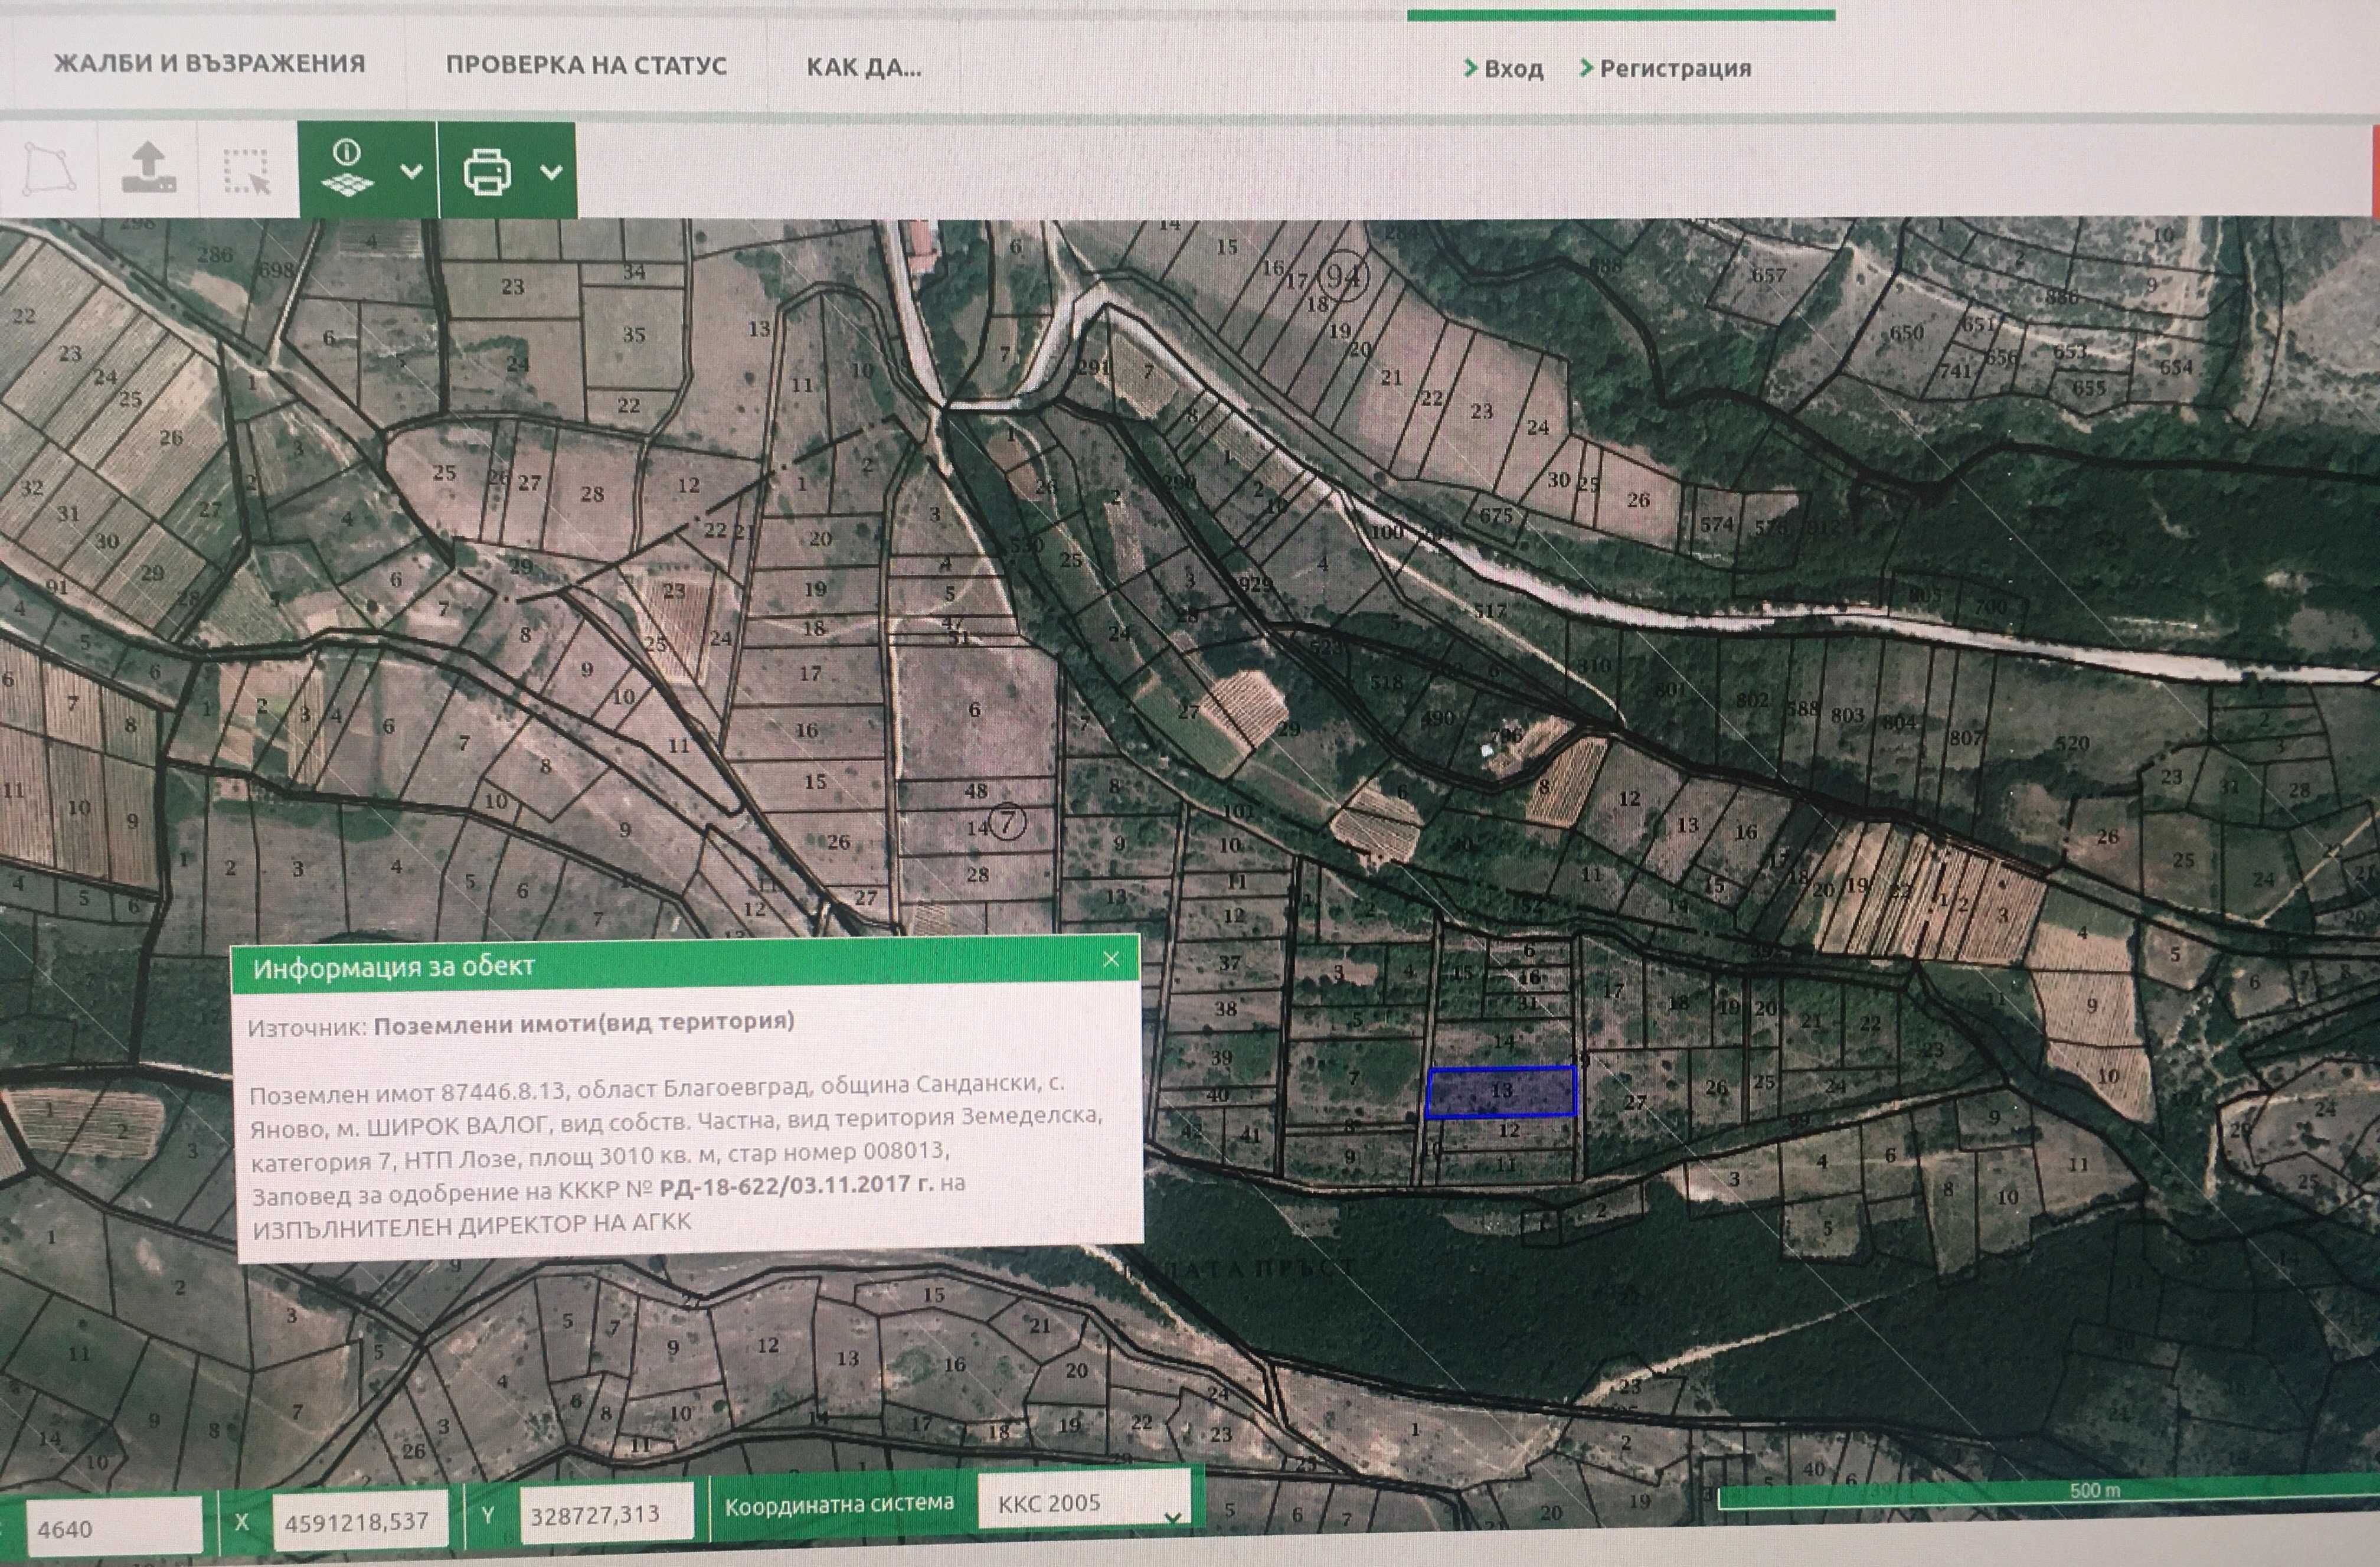This screenshot has height=1567, width=2380.
Task: Click the object info layers tool
Action: point(347,169)
